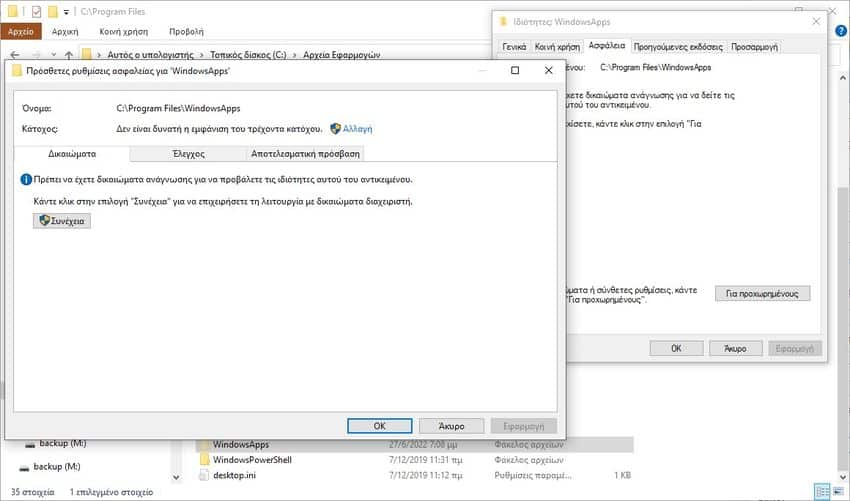Go back with the Explorer back arrow
The image size is (850, 501).
point(15,55)
